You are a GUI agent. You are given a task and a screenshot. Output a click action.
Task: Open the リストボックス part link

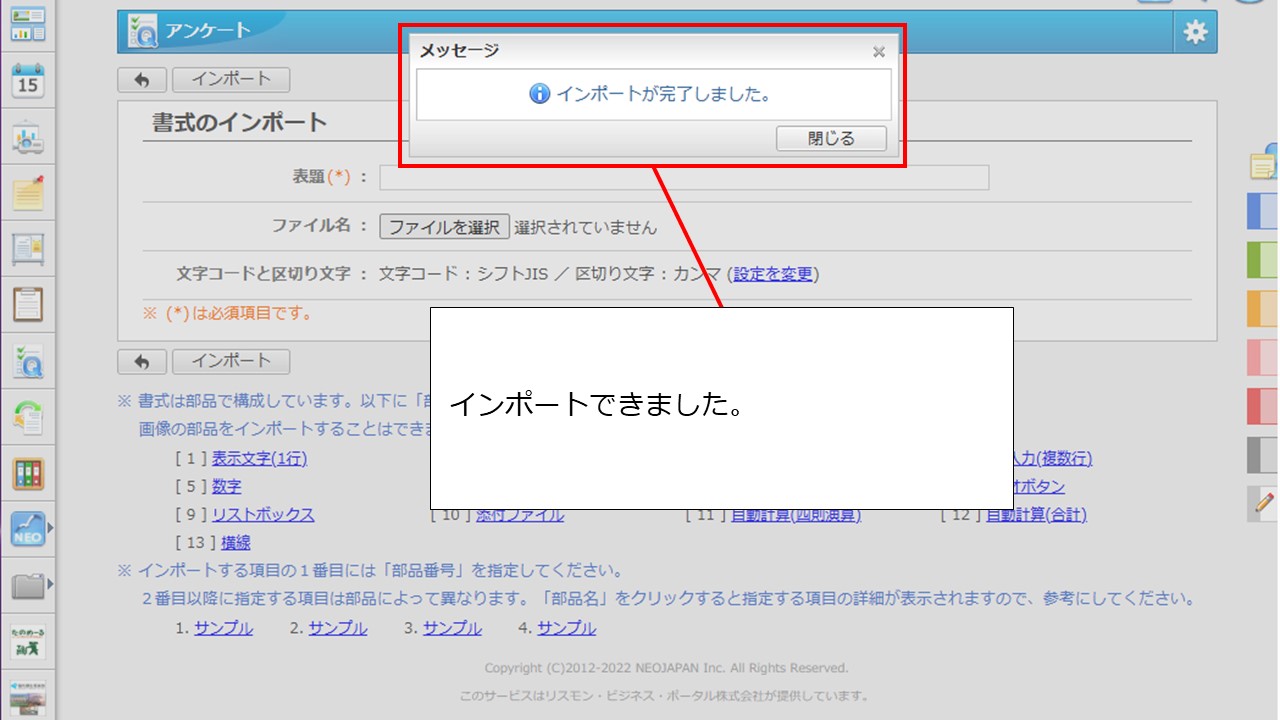[x=263, y=515]
